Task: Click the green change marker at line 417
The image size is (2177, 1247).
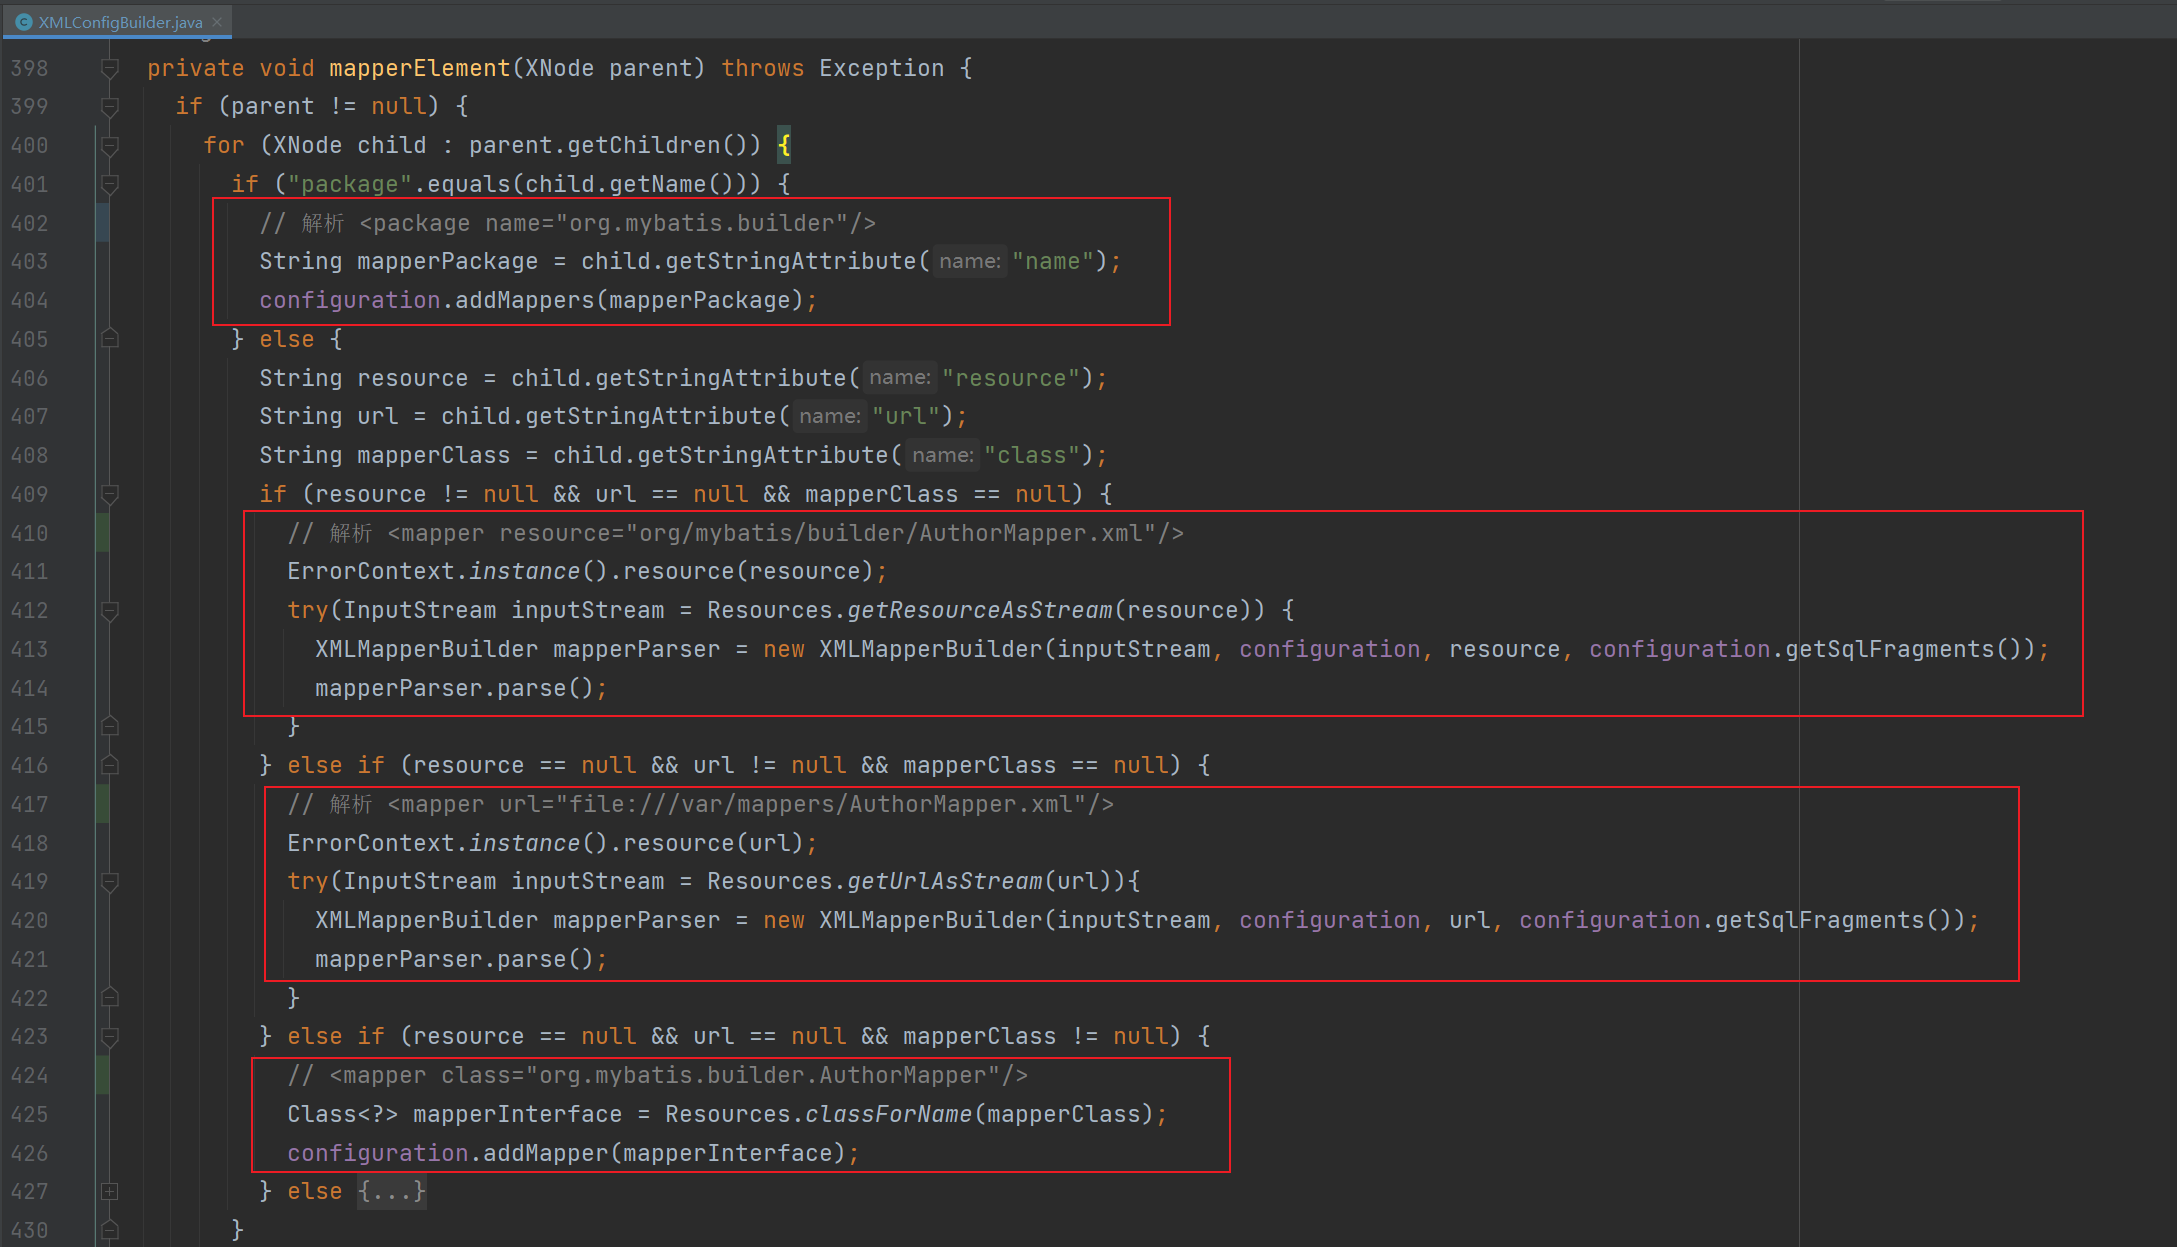Action: [102, 804]
